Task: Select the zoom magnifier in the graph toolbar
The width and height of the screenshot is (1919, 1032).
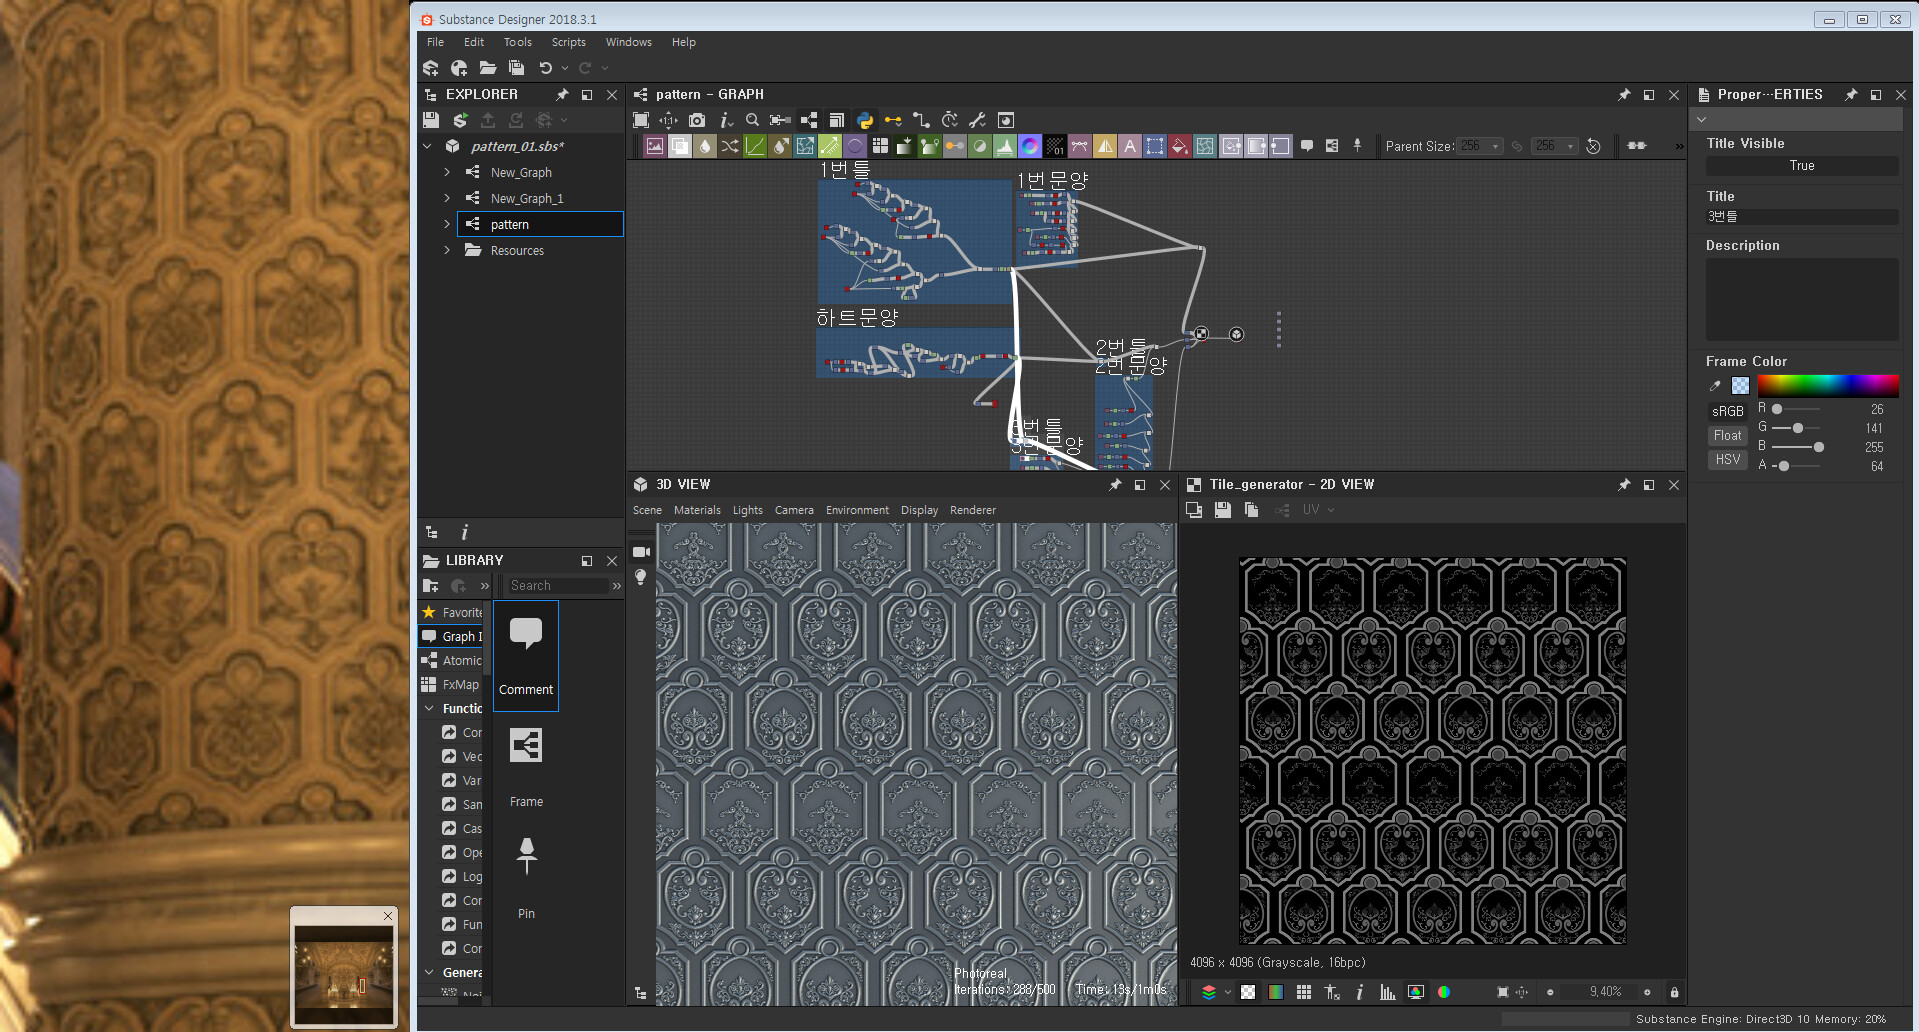Action: click(752, 120)
